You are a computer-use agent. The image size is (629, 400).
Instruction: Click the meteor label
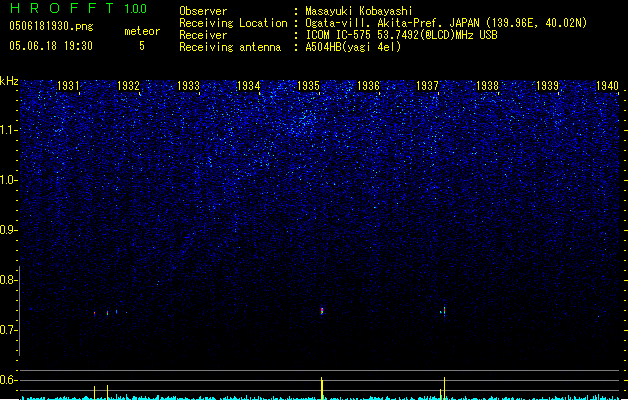pyautogui.click(x=142, y=31)
